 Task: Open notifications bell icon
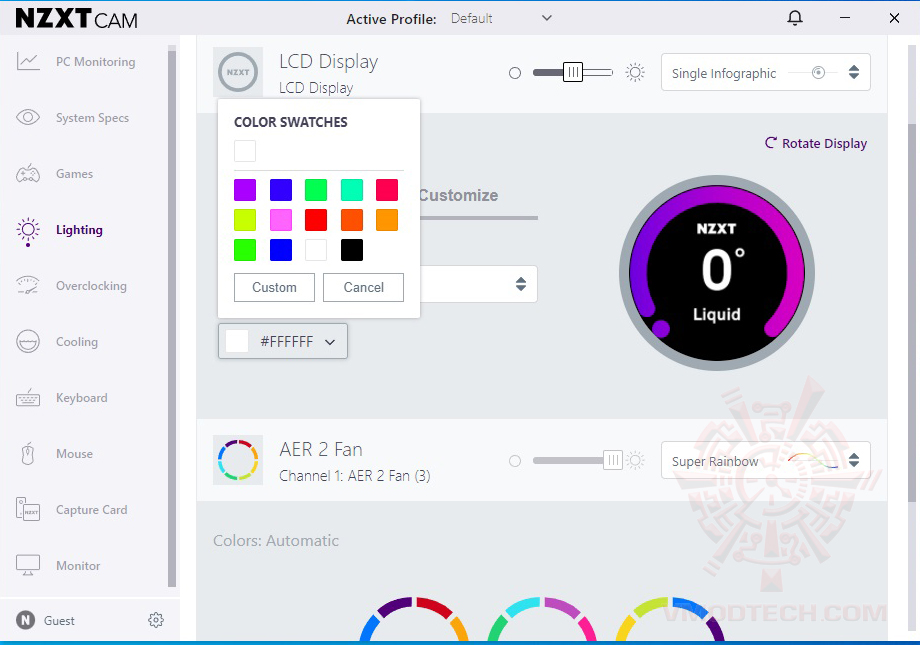[x=794, y=18]
